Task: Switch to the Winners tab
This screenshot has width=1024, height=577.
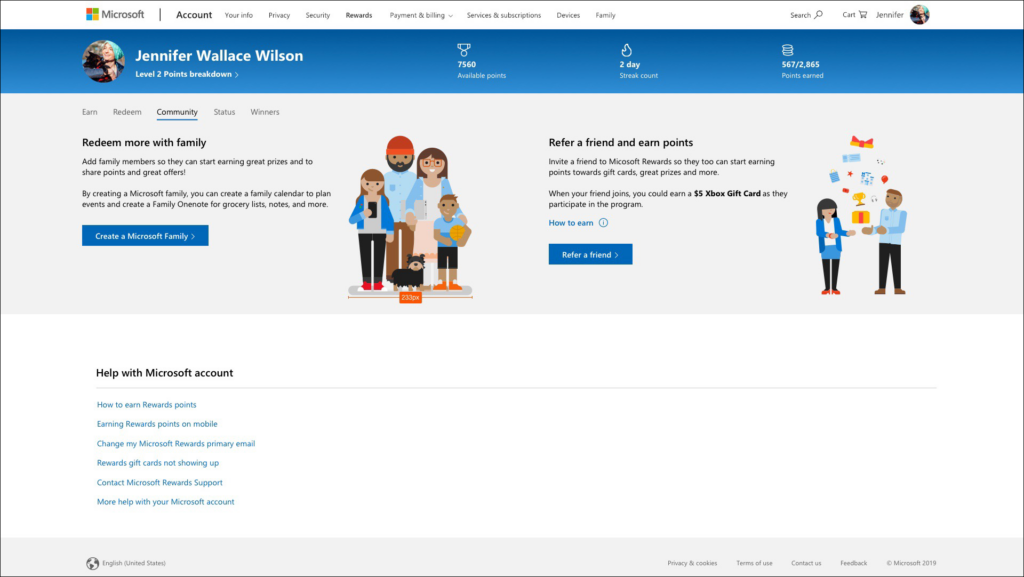Action: point(264,112)
